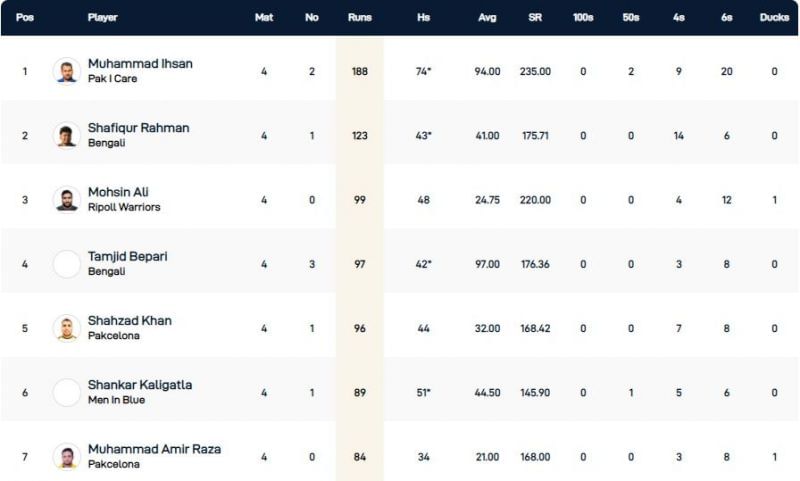Image resolution: width=800 pixels, height=481 pixels.
Task: Click the Hs column header
Action: point(423,18)
